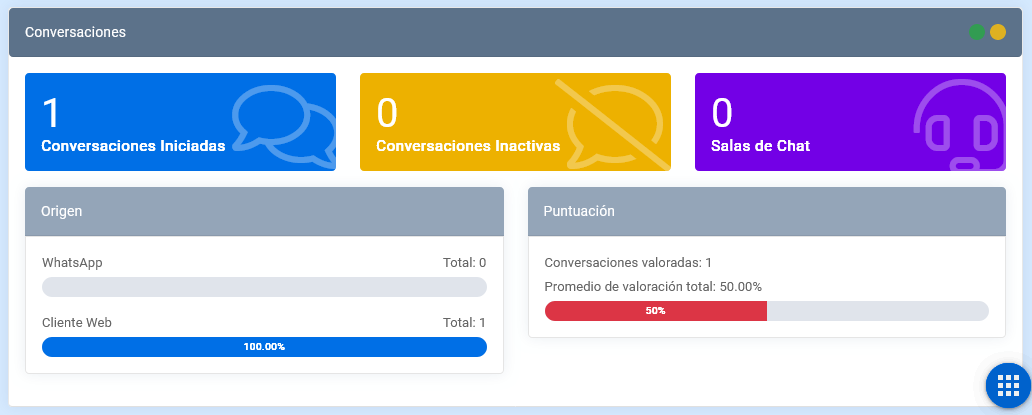The height and width of the screenshot is (415, 1032).
Task: Click the Puntuación panel header
Action: [766, 211]
